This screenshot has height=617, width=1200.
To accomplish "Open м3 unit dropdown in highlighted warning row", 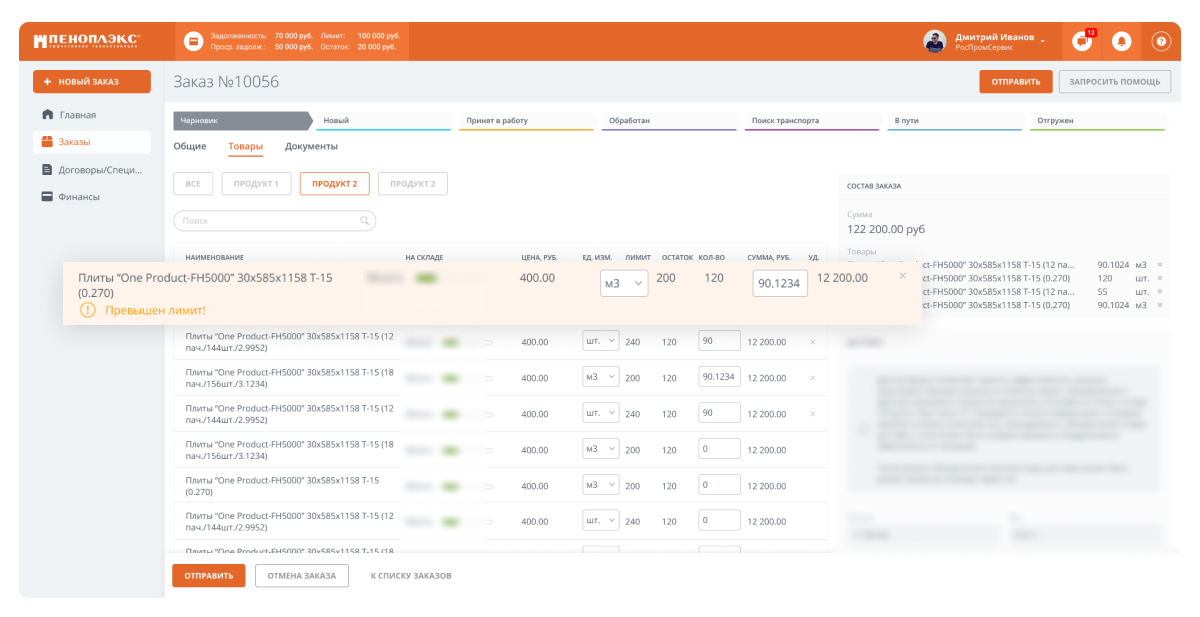I will tap(624, 283).
